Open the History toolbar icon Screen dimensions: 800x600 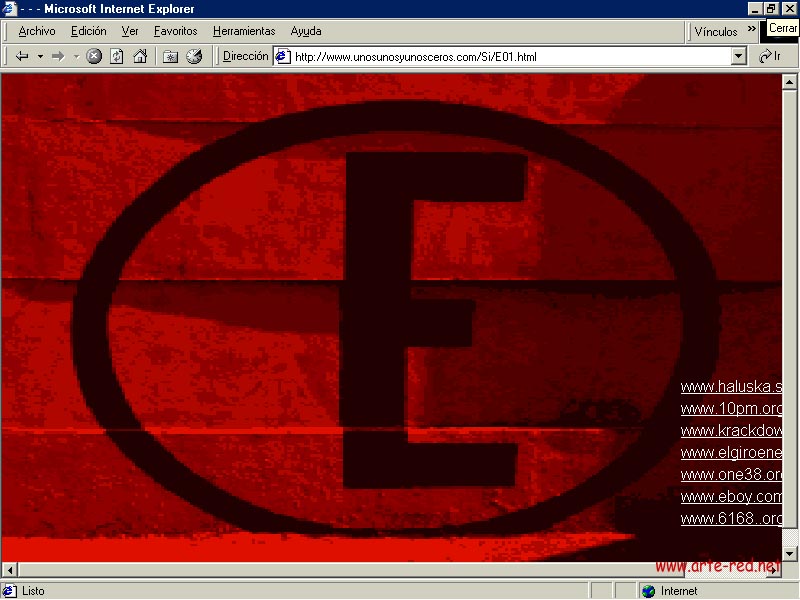click(194, 57)
